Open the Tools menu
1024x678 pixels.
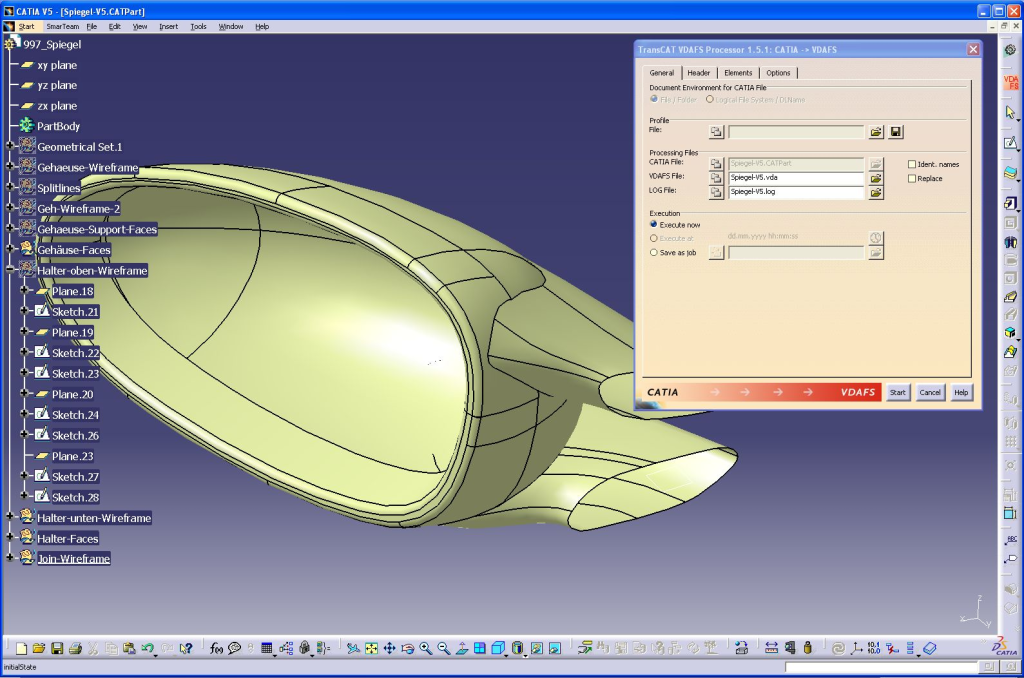[198, 26]
